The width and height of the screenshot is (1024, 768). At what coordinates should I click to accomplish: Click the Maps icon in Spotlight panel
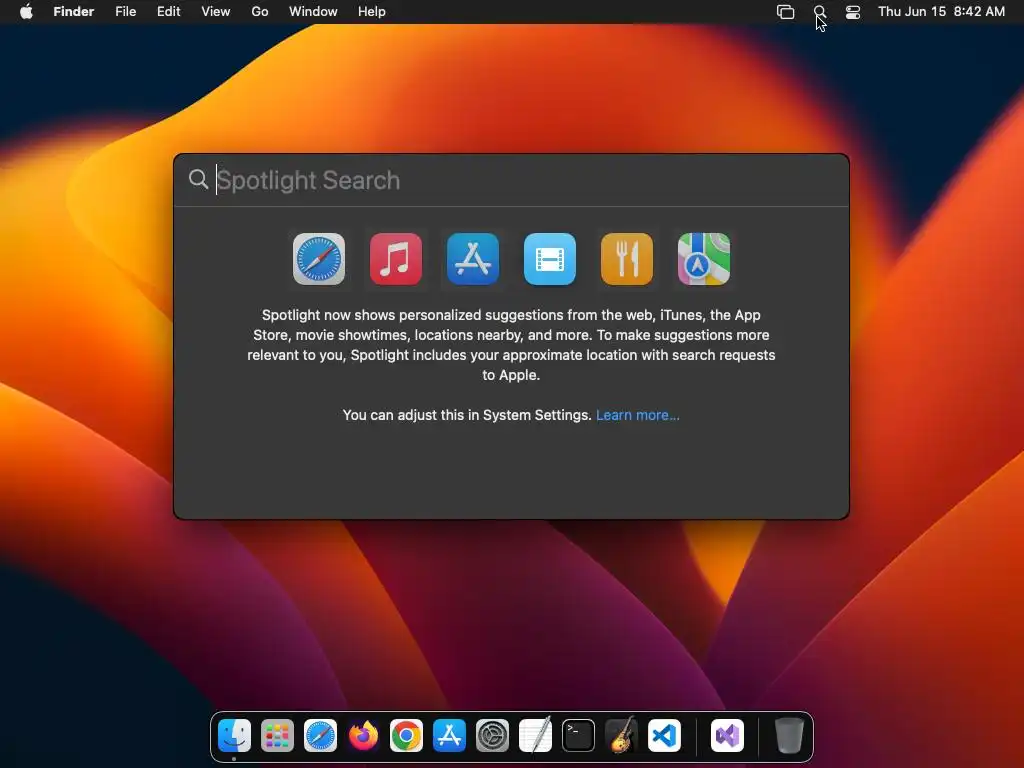(704, 259)
